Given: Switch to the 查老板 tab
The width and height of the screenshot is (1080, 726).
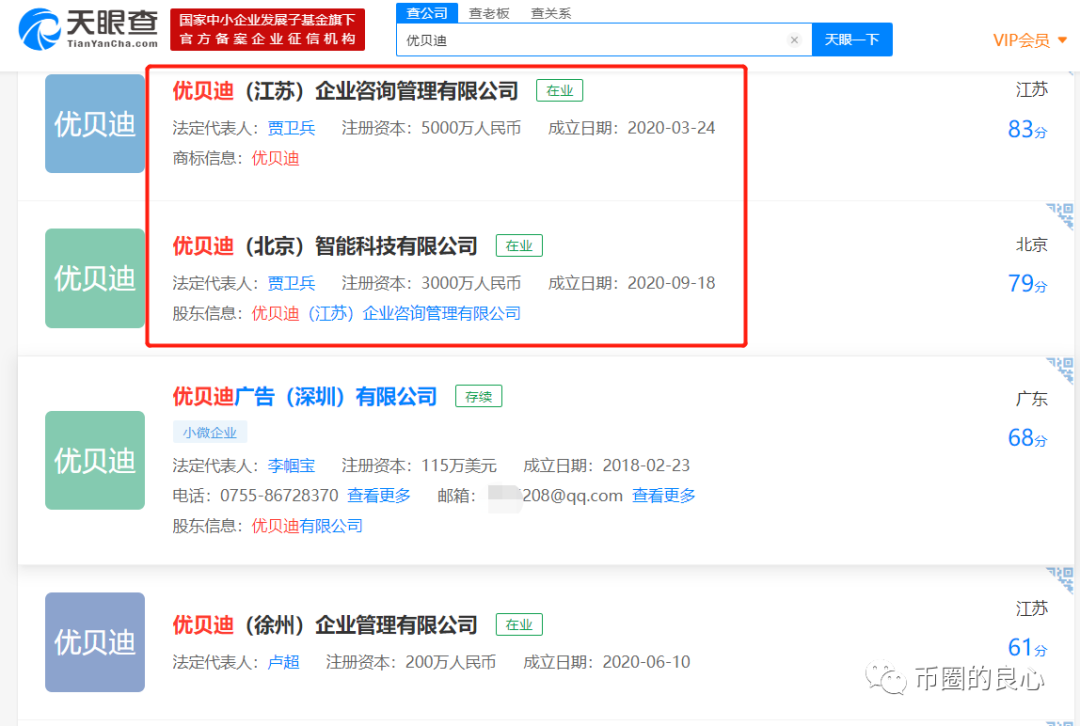Looking at the screenshot, I should pyautogui.click(x=489, y=13).
